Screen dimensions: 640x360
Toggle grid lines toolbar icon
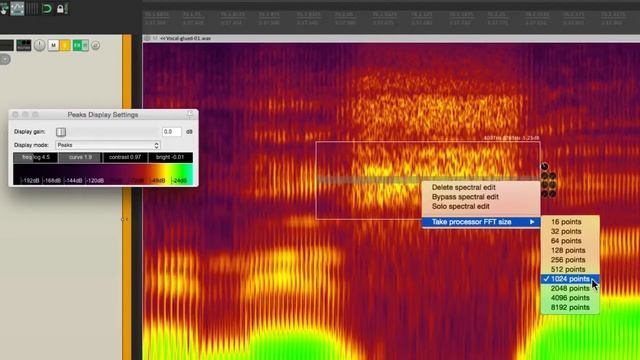click(32, 8)
